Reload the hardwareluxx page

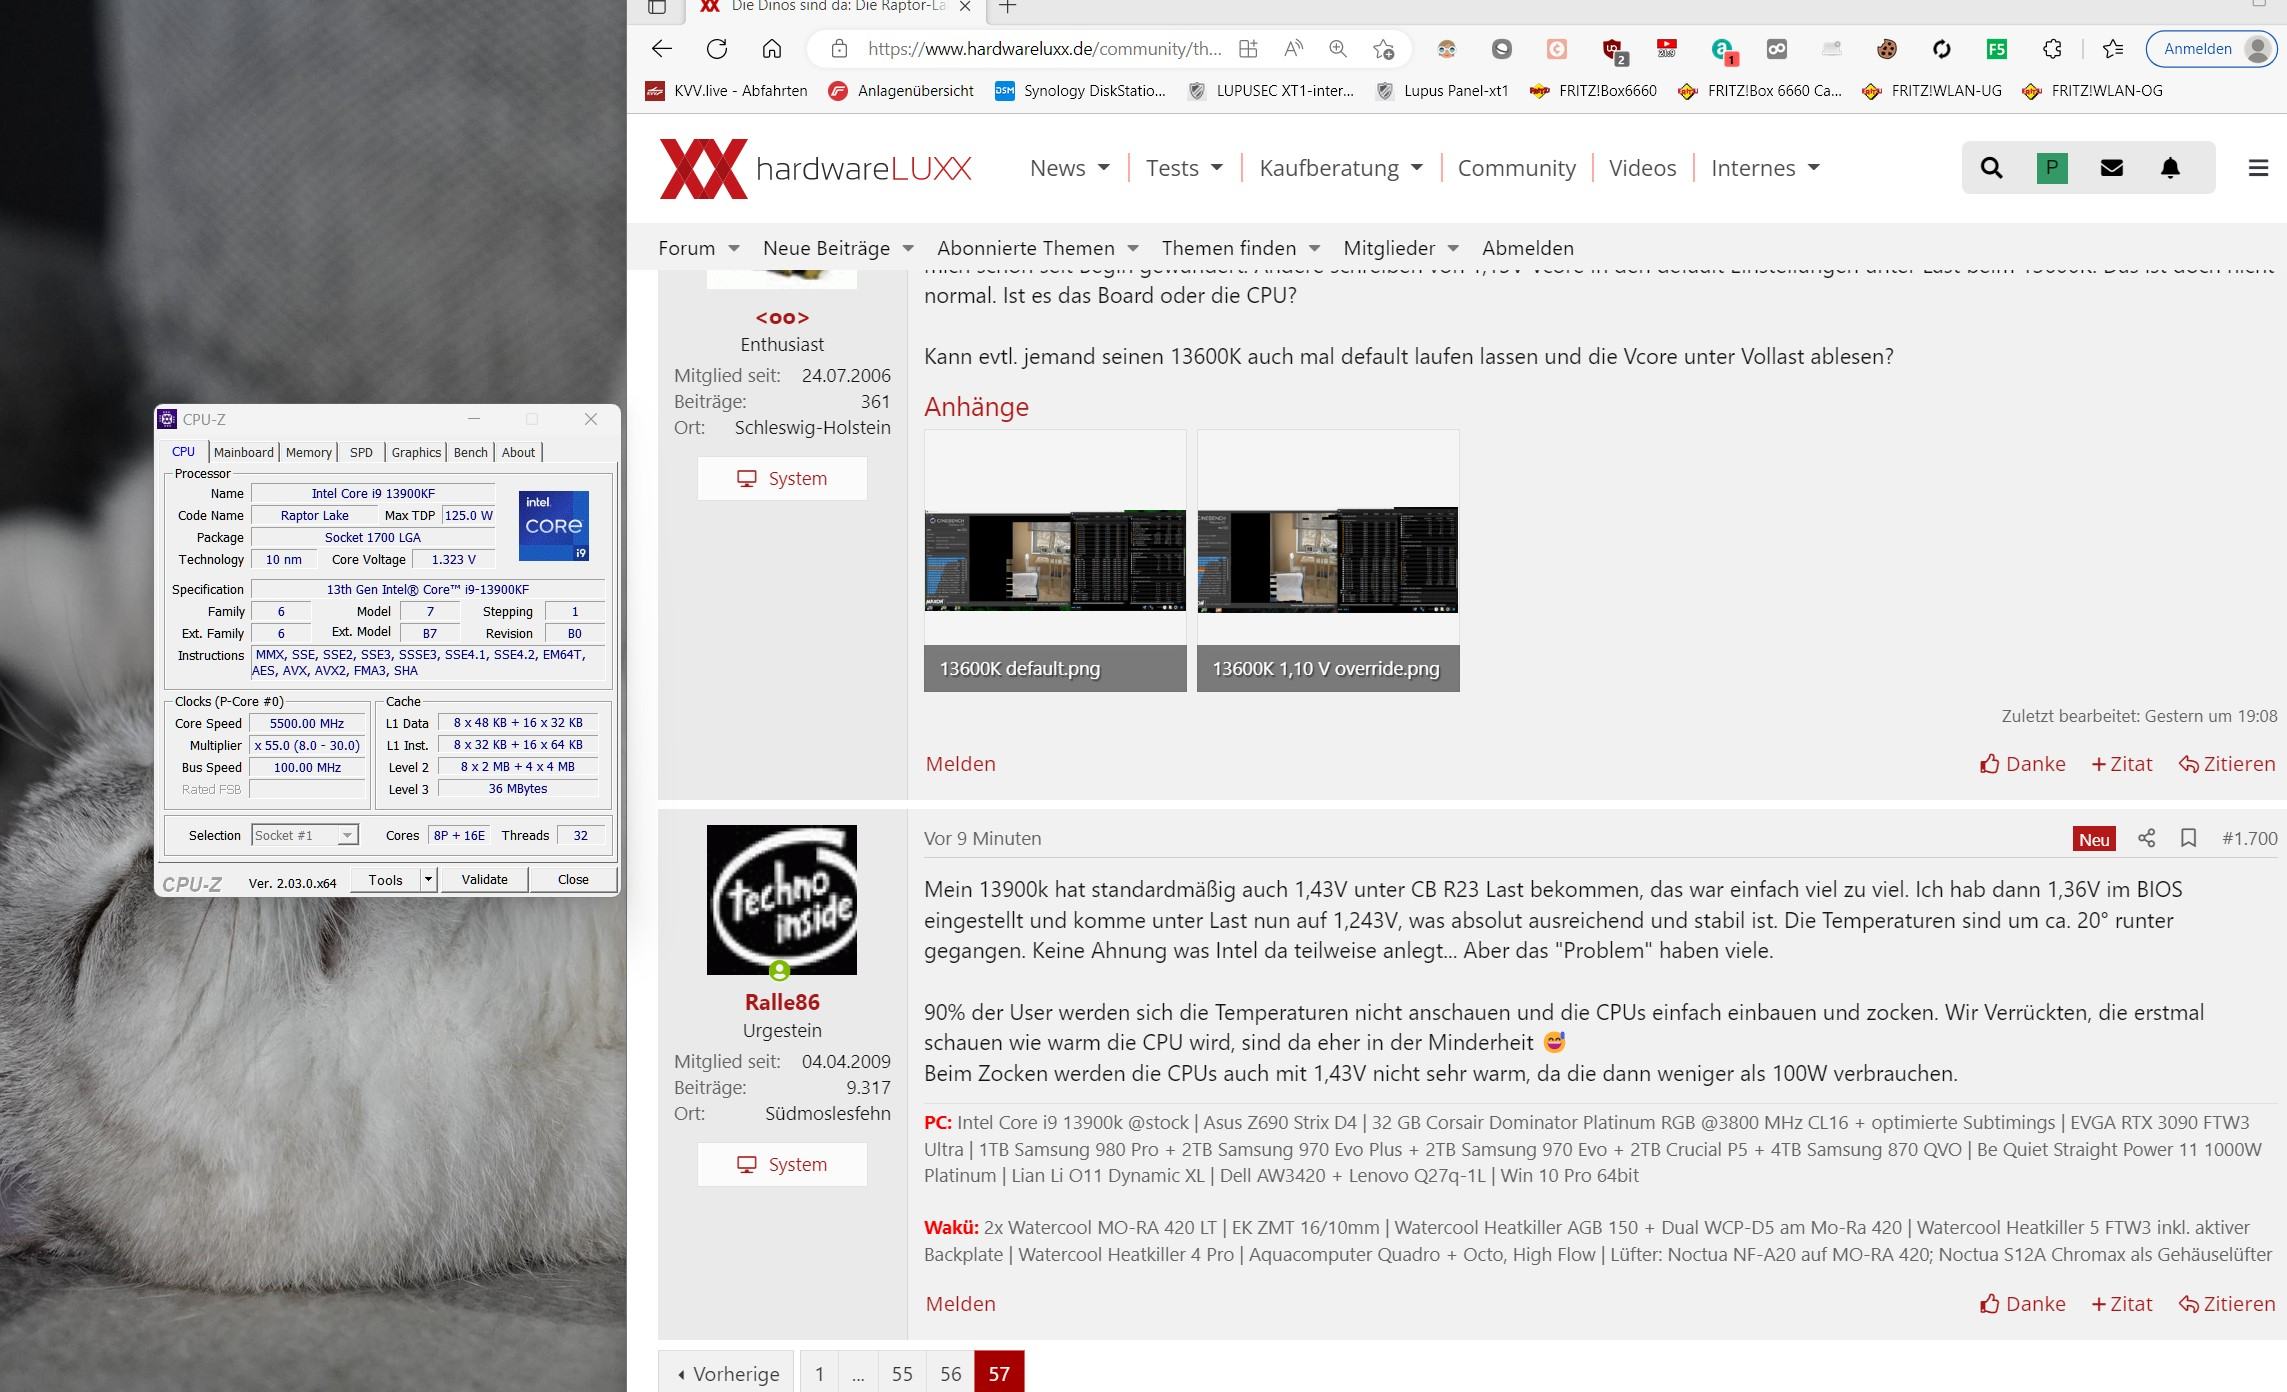coord(717,48)
